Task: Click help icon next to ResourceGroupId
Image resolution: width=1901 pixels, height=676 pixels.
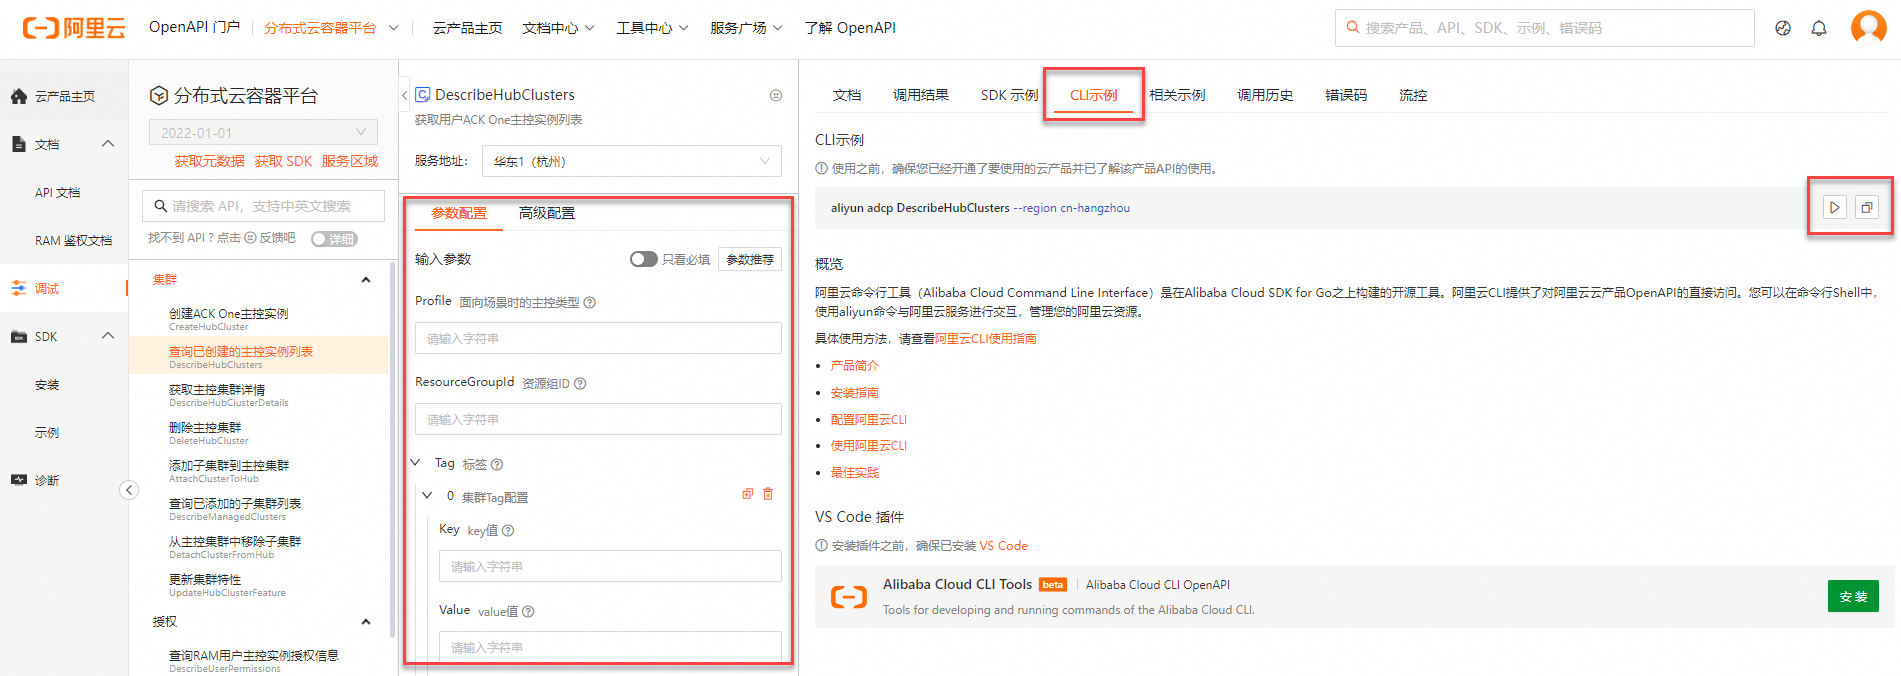Action: (x=580, y=383)
